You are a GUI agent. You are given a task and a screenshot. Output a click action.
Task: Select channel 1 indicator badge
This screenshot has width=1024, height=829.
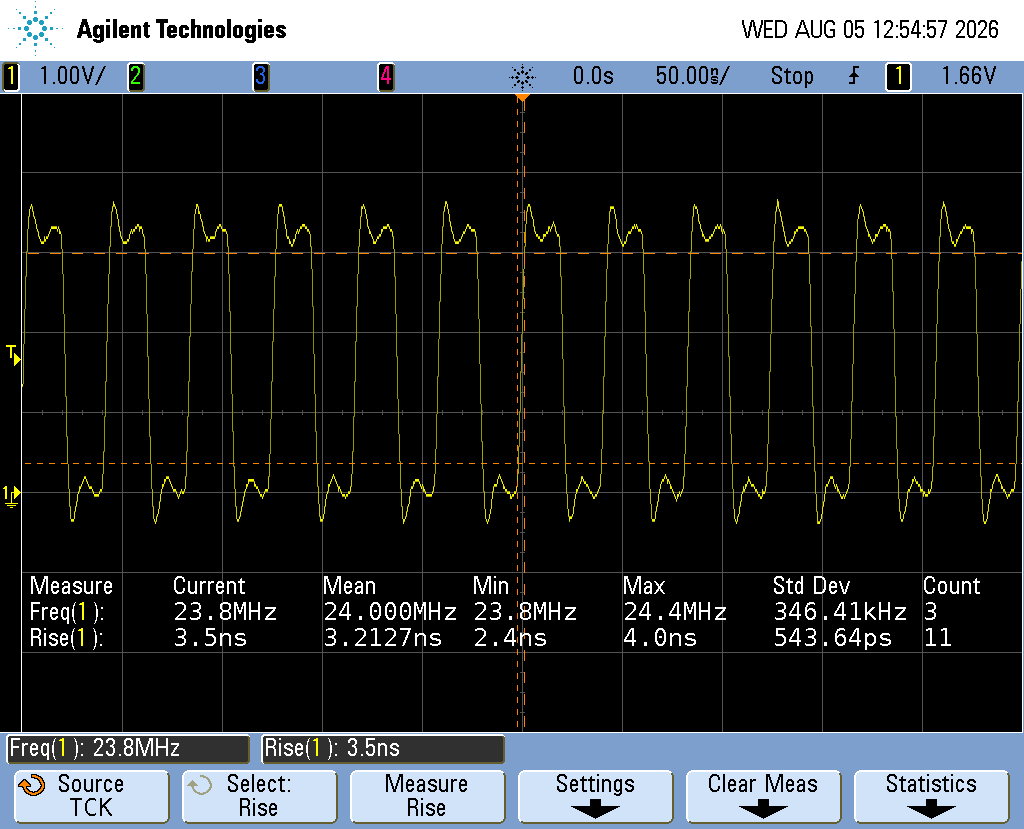tap(10, 76)
